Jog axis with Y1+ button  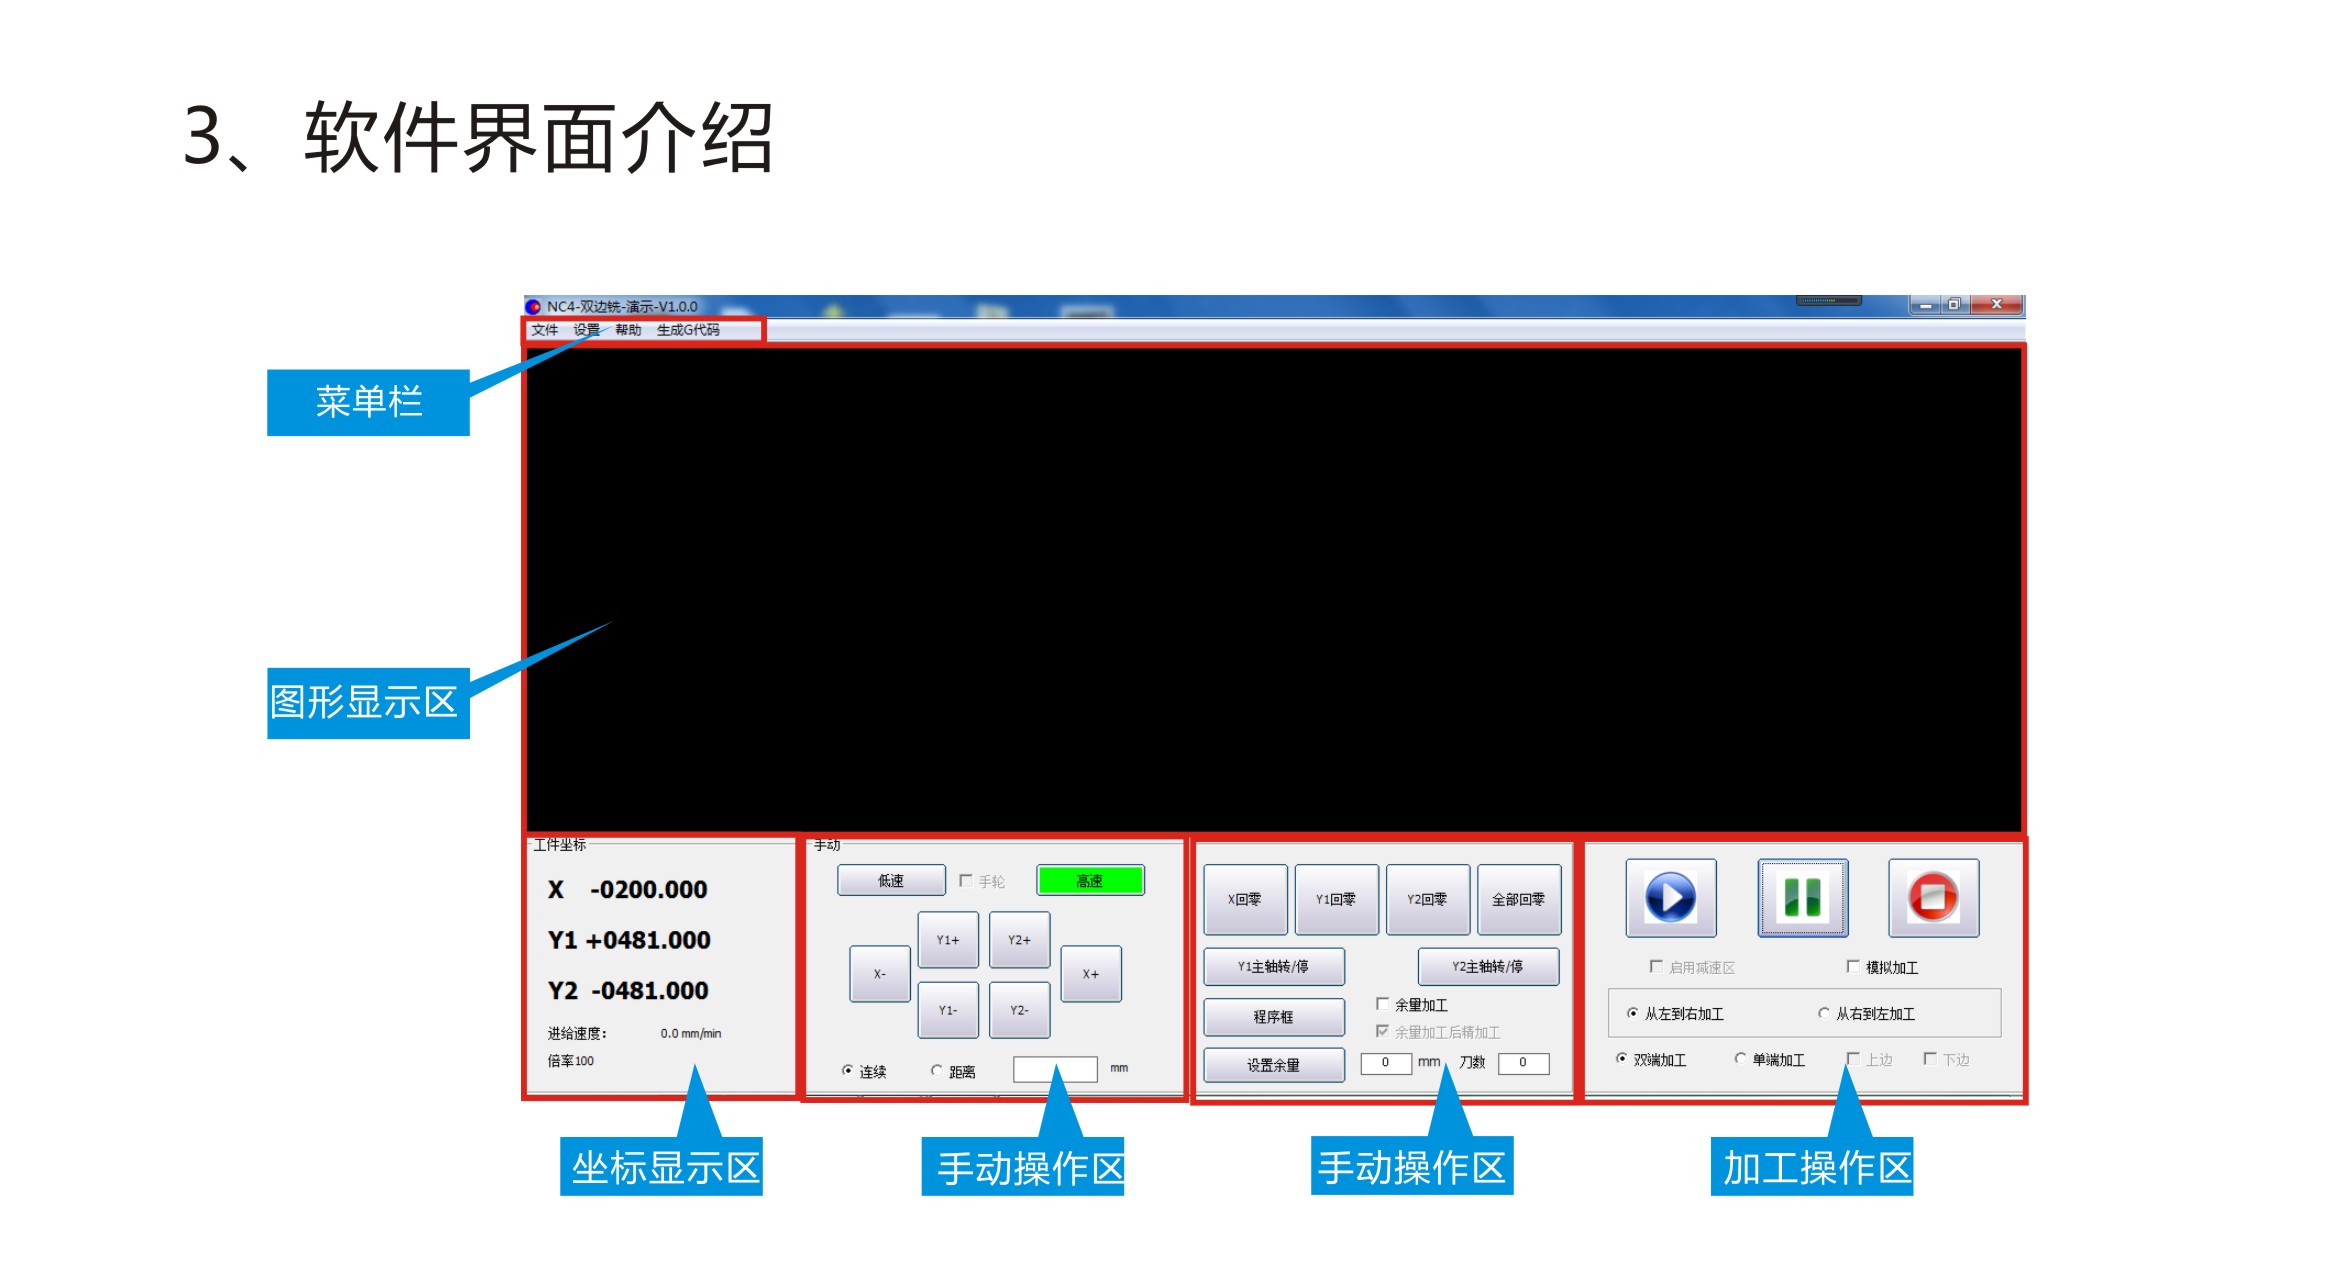click(948, 940)
